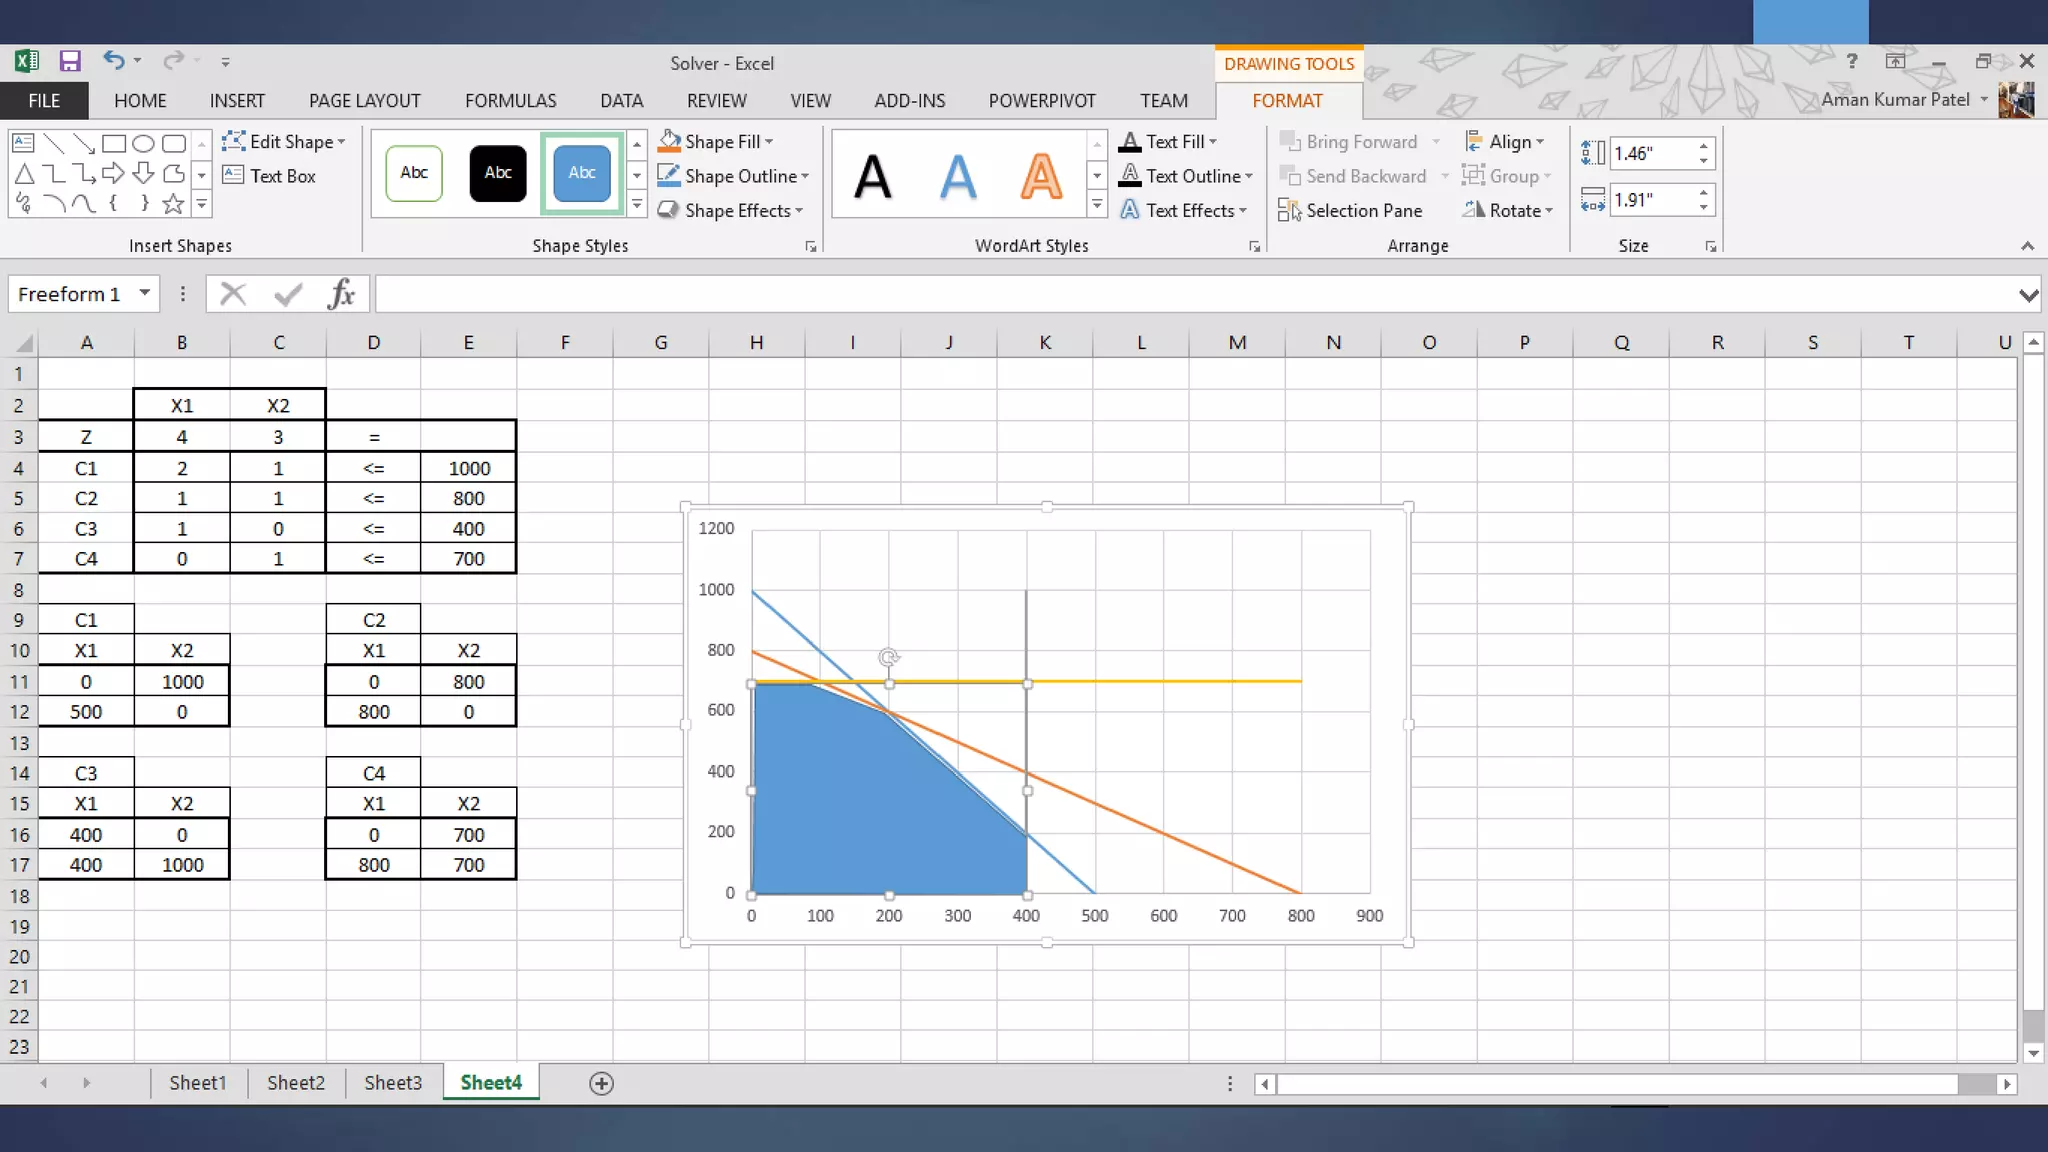
Task: Click the Insert Function fx icon
Action: (x=341, y=294)
